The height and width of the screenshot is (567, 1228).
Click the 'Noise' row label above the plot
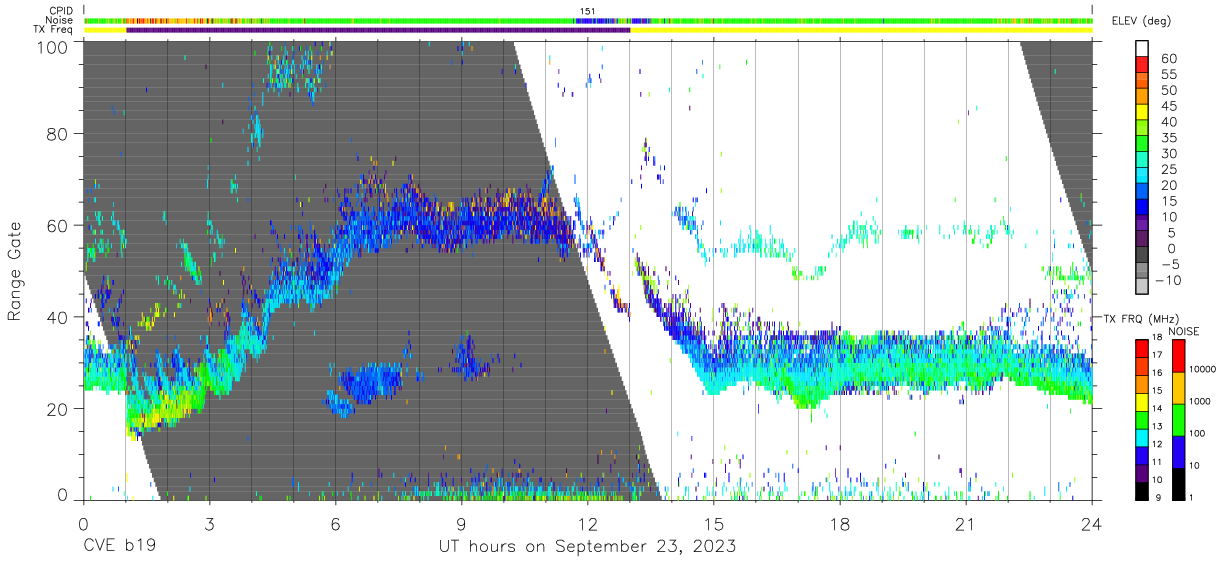tap(61, 20)
